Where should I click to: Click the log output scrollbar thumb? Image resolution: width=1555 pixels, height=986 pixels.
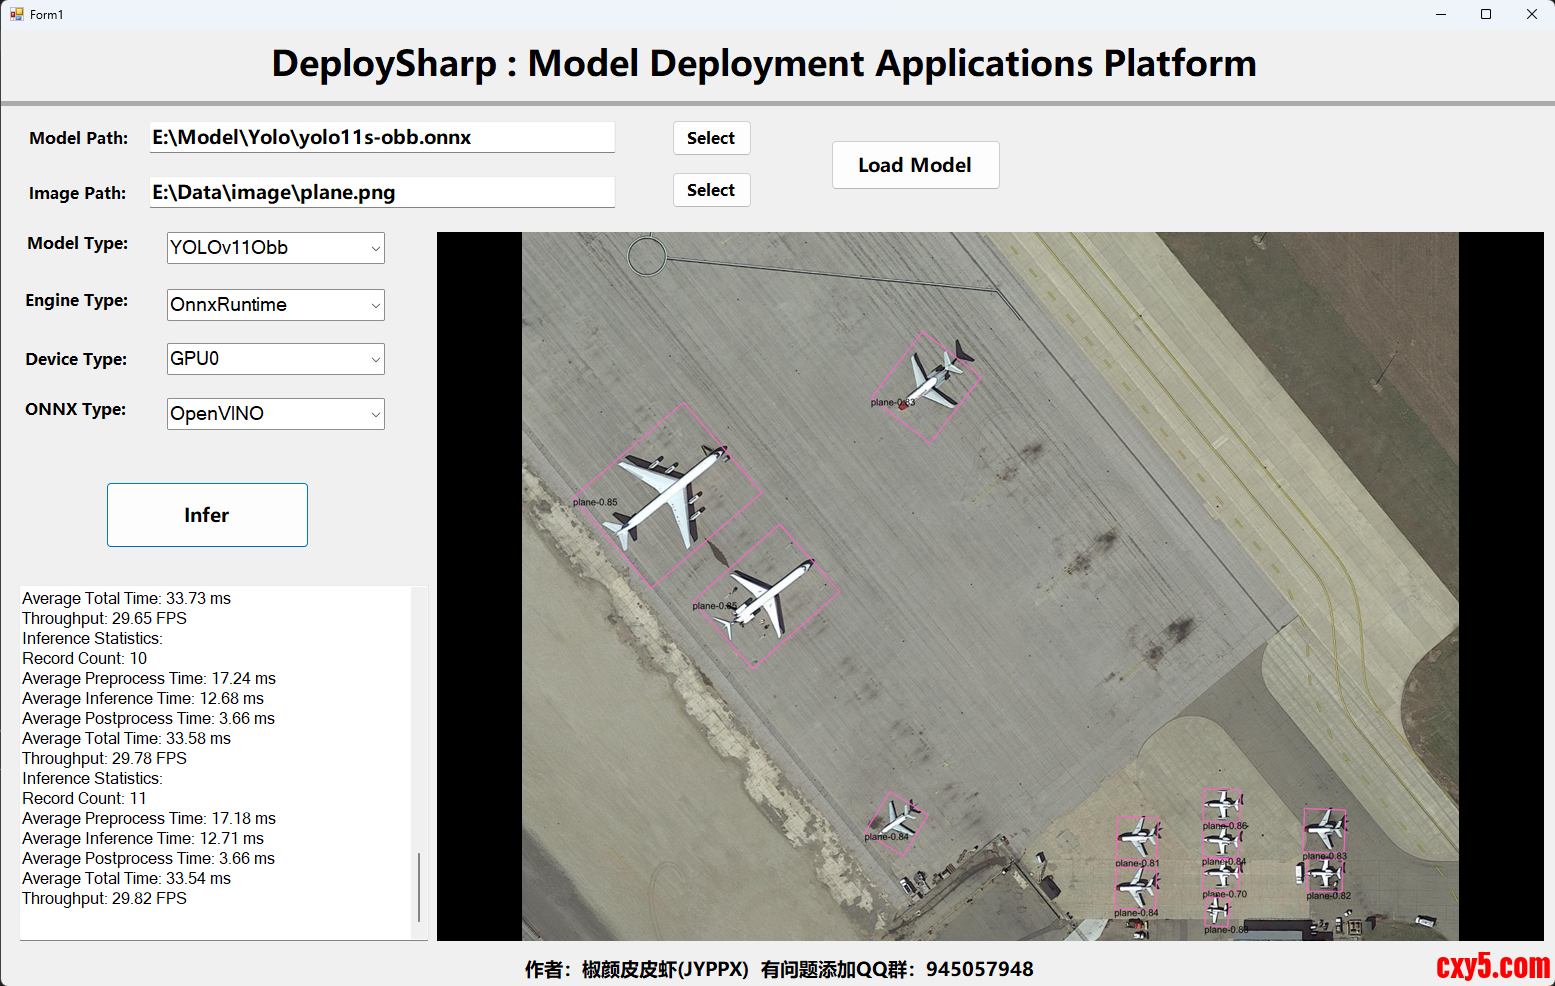point(419,886)
